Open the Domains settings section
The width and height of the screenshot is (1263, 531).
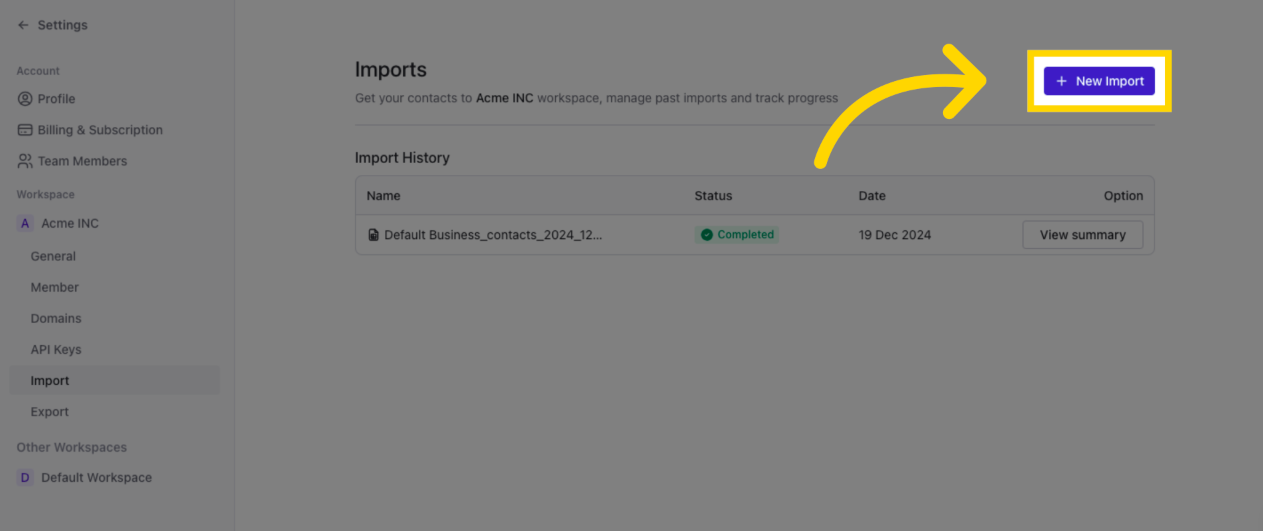[x=56, y=318]
